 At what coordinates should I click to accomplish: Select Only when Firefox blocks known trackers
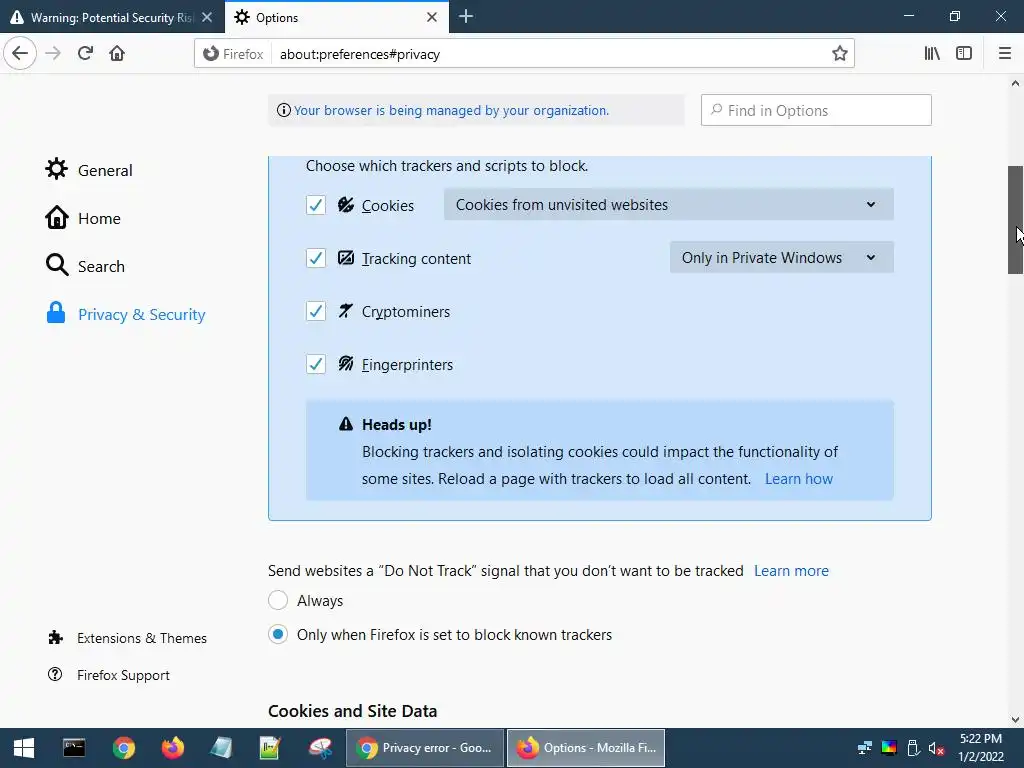tap(278, 634)
